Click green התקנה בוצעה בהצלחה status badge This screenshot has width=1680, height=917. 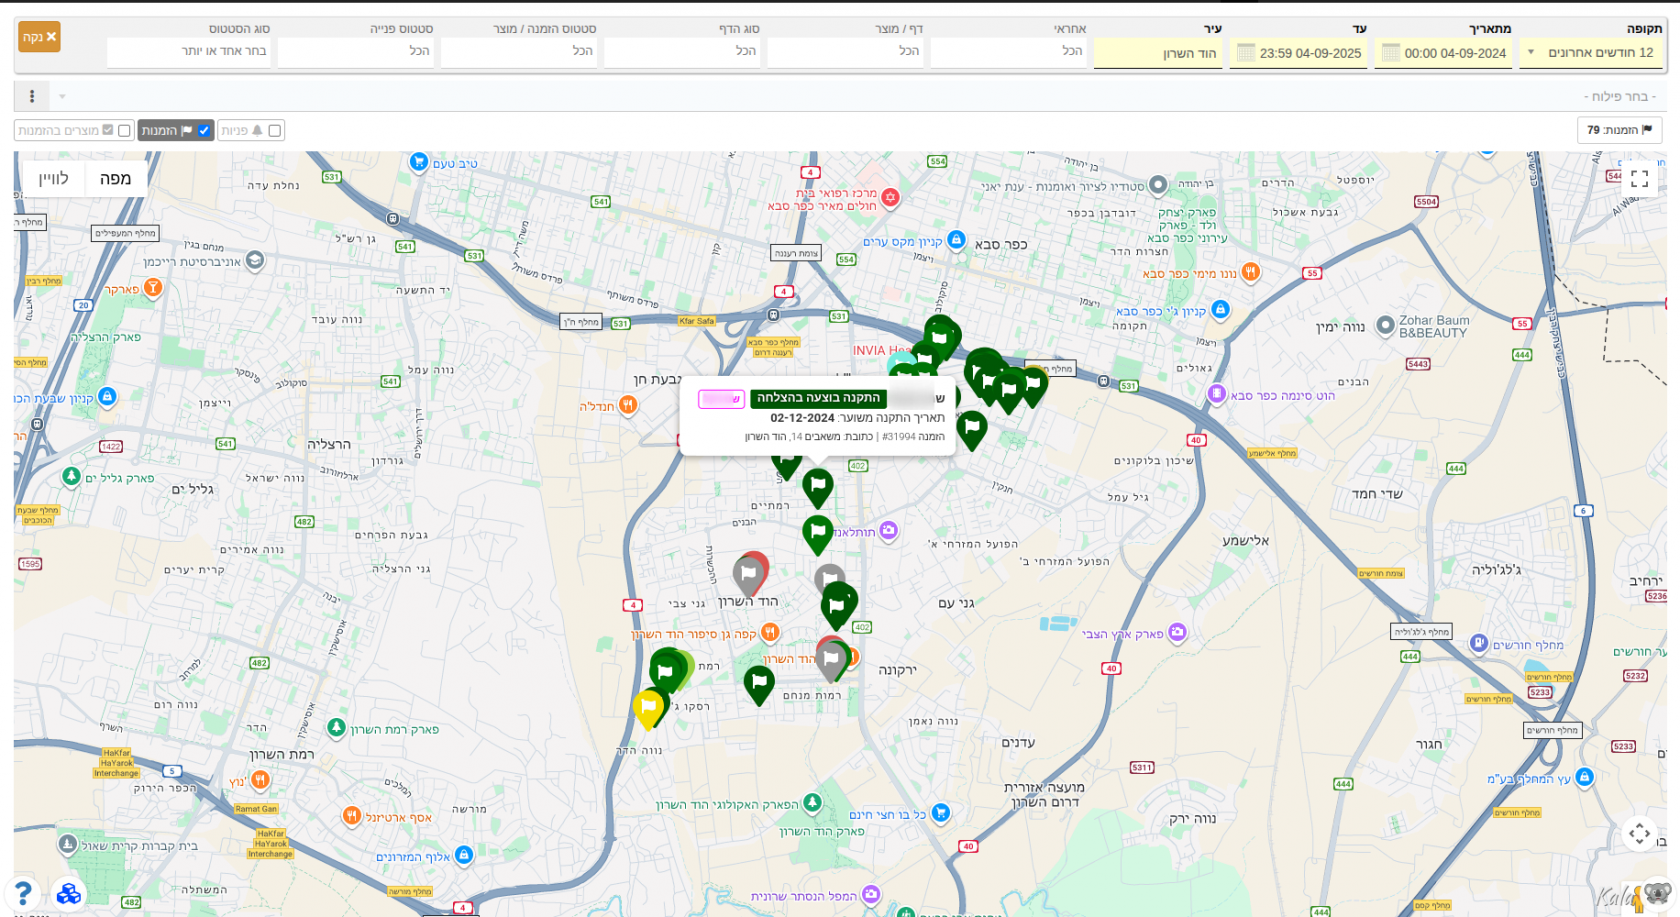click(x=818, y=398)
